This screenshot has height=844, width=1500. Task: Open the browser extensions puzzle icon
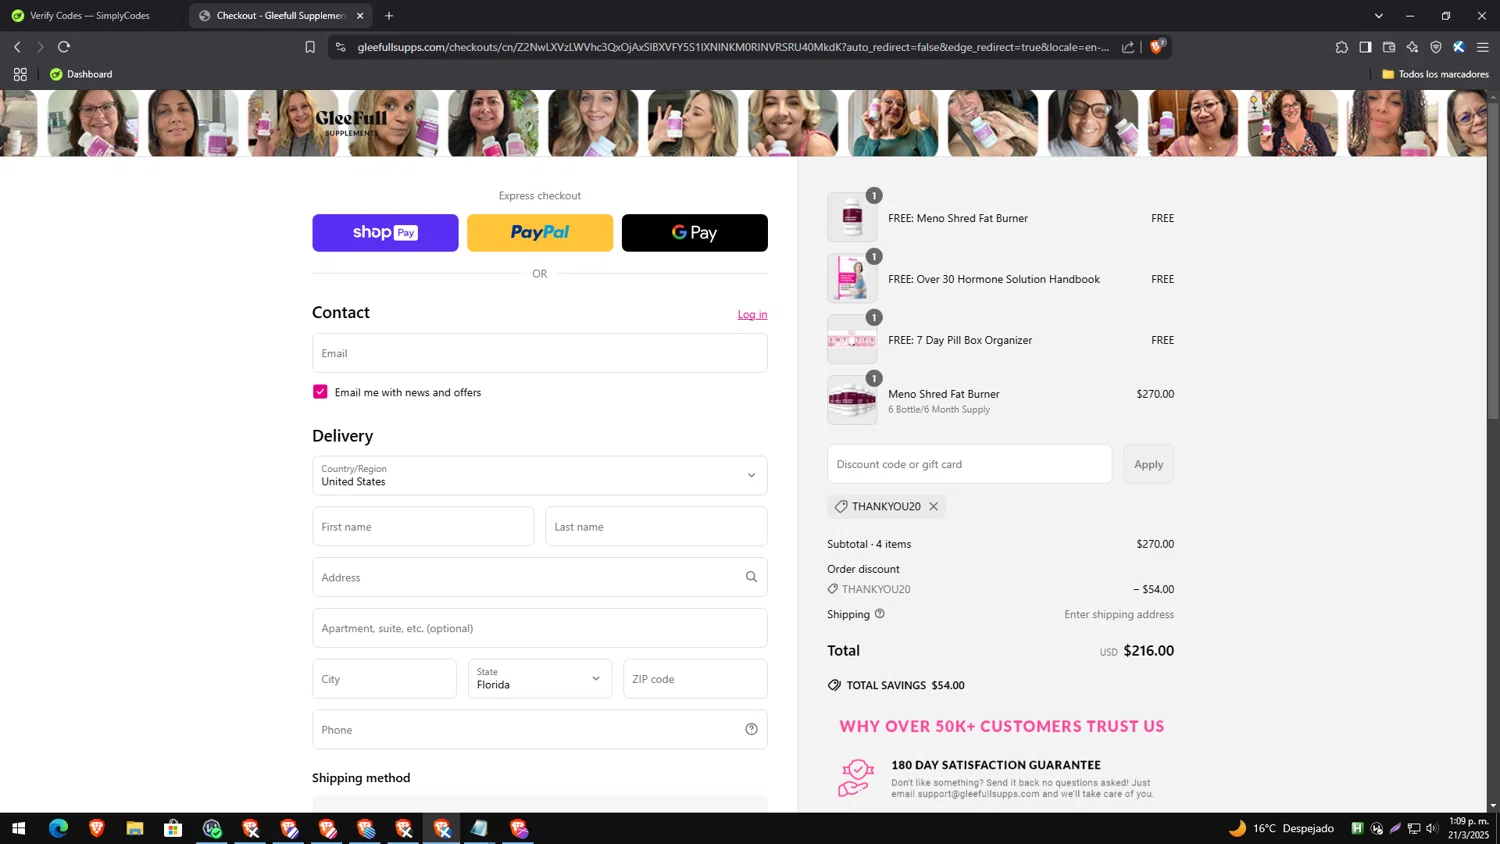[1342, 47]
